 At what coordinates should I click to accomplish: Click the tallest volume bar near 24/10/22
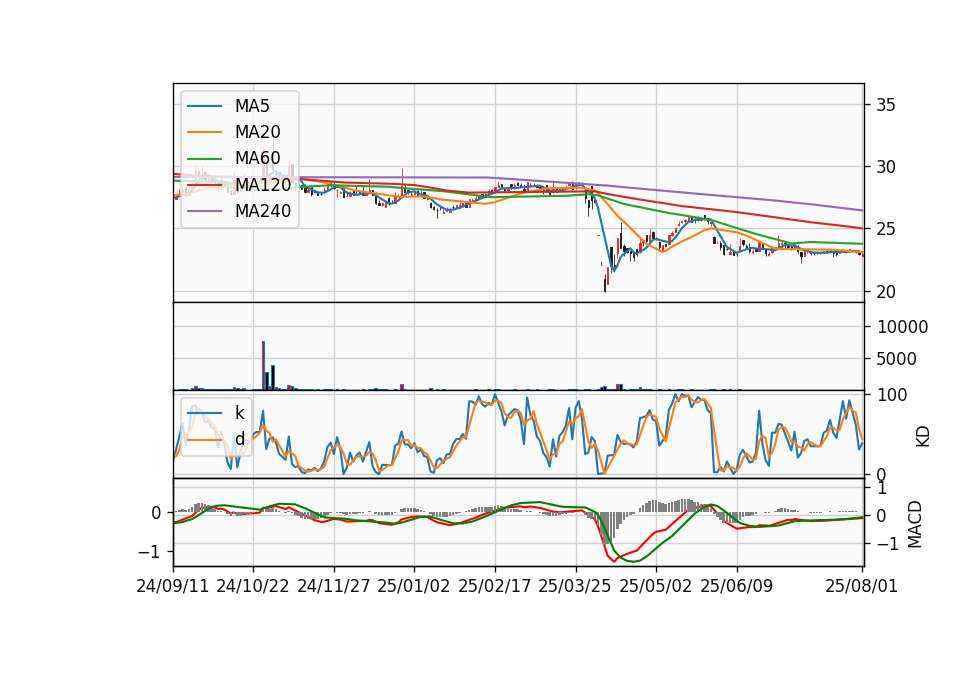263,366
